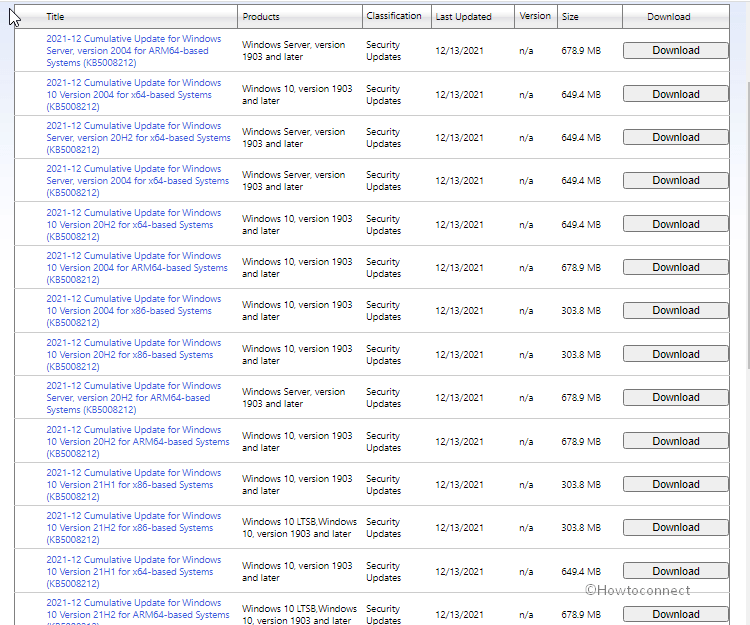The image size is (750, 625).
Task: Sort the table by the Title column header
Action: 55,17
